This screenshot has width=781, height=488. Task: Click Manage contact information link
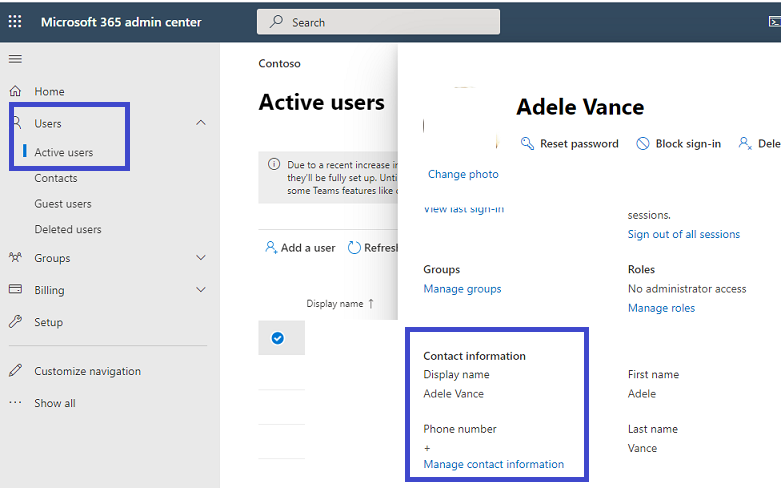[494, 464]
